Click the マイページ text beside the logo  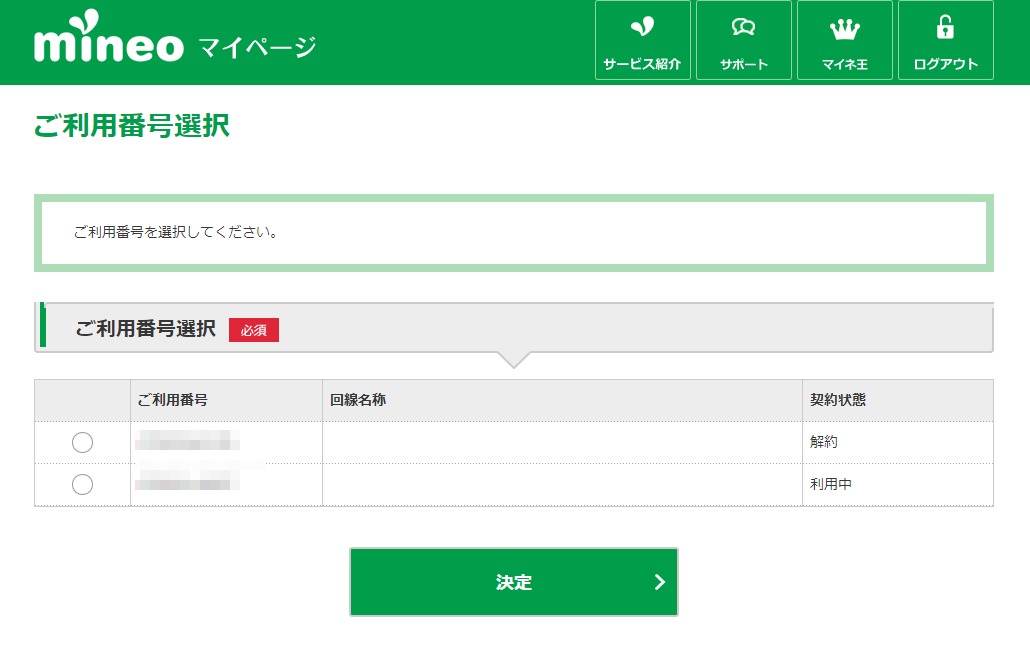pyautogui.click(x=257, y=46)
